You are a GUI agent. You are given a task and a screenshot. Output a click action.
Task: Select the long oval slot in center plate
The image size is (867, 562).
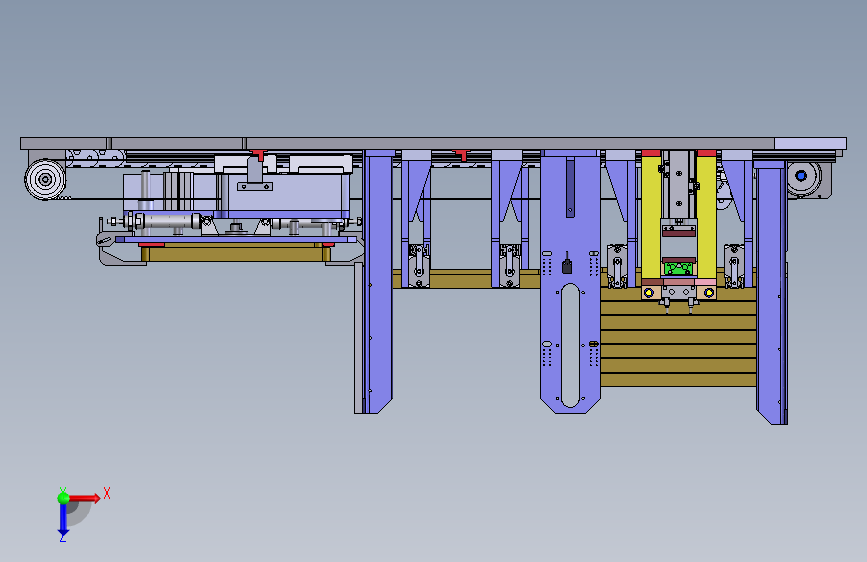[570, 346]
